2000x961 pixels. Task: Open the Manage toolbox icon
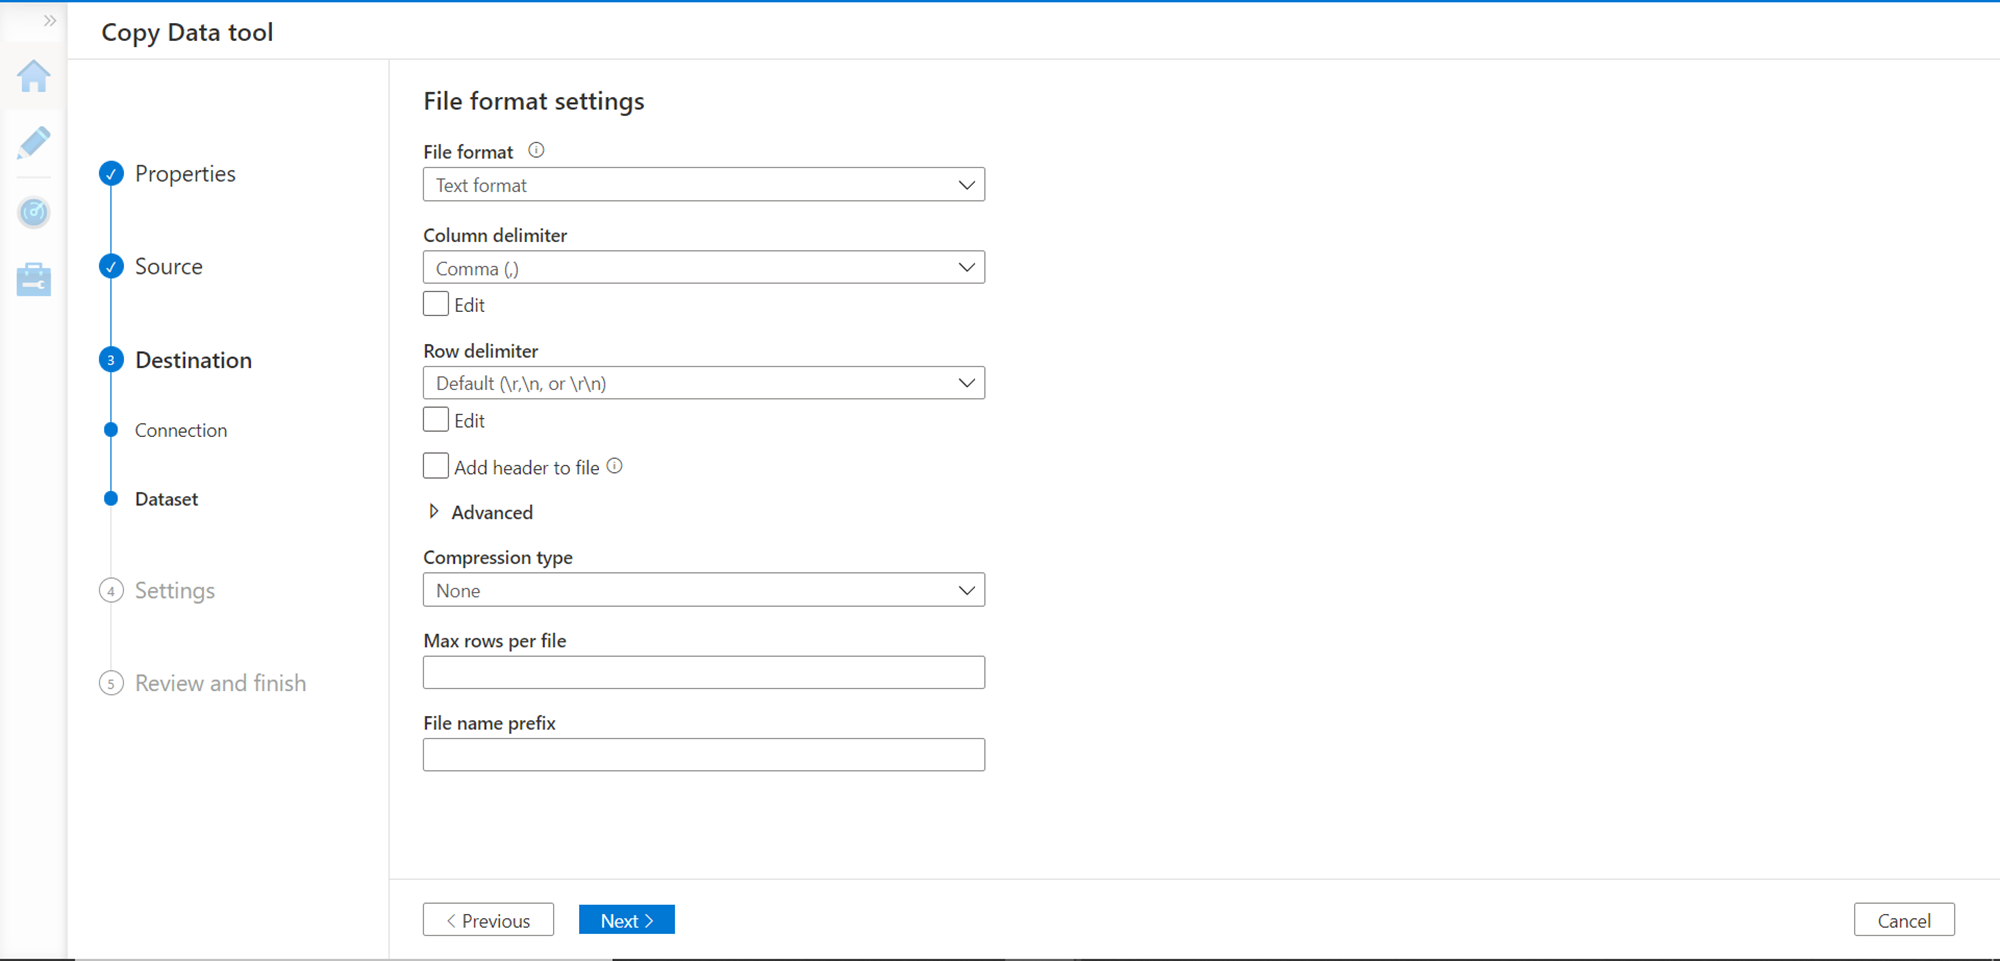[x=34, y=280]
